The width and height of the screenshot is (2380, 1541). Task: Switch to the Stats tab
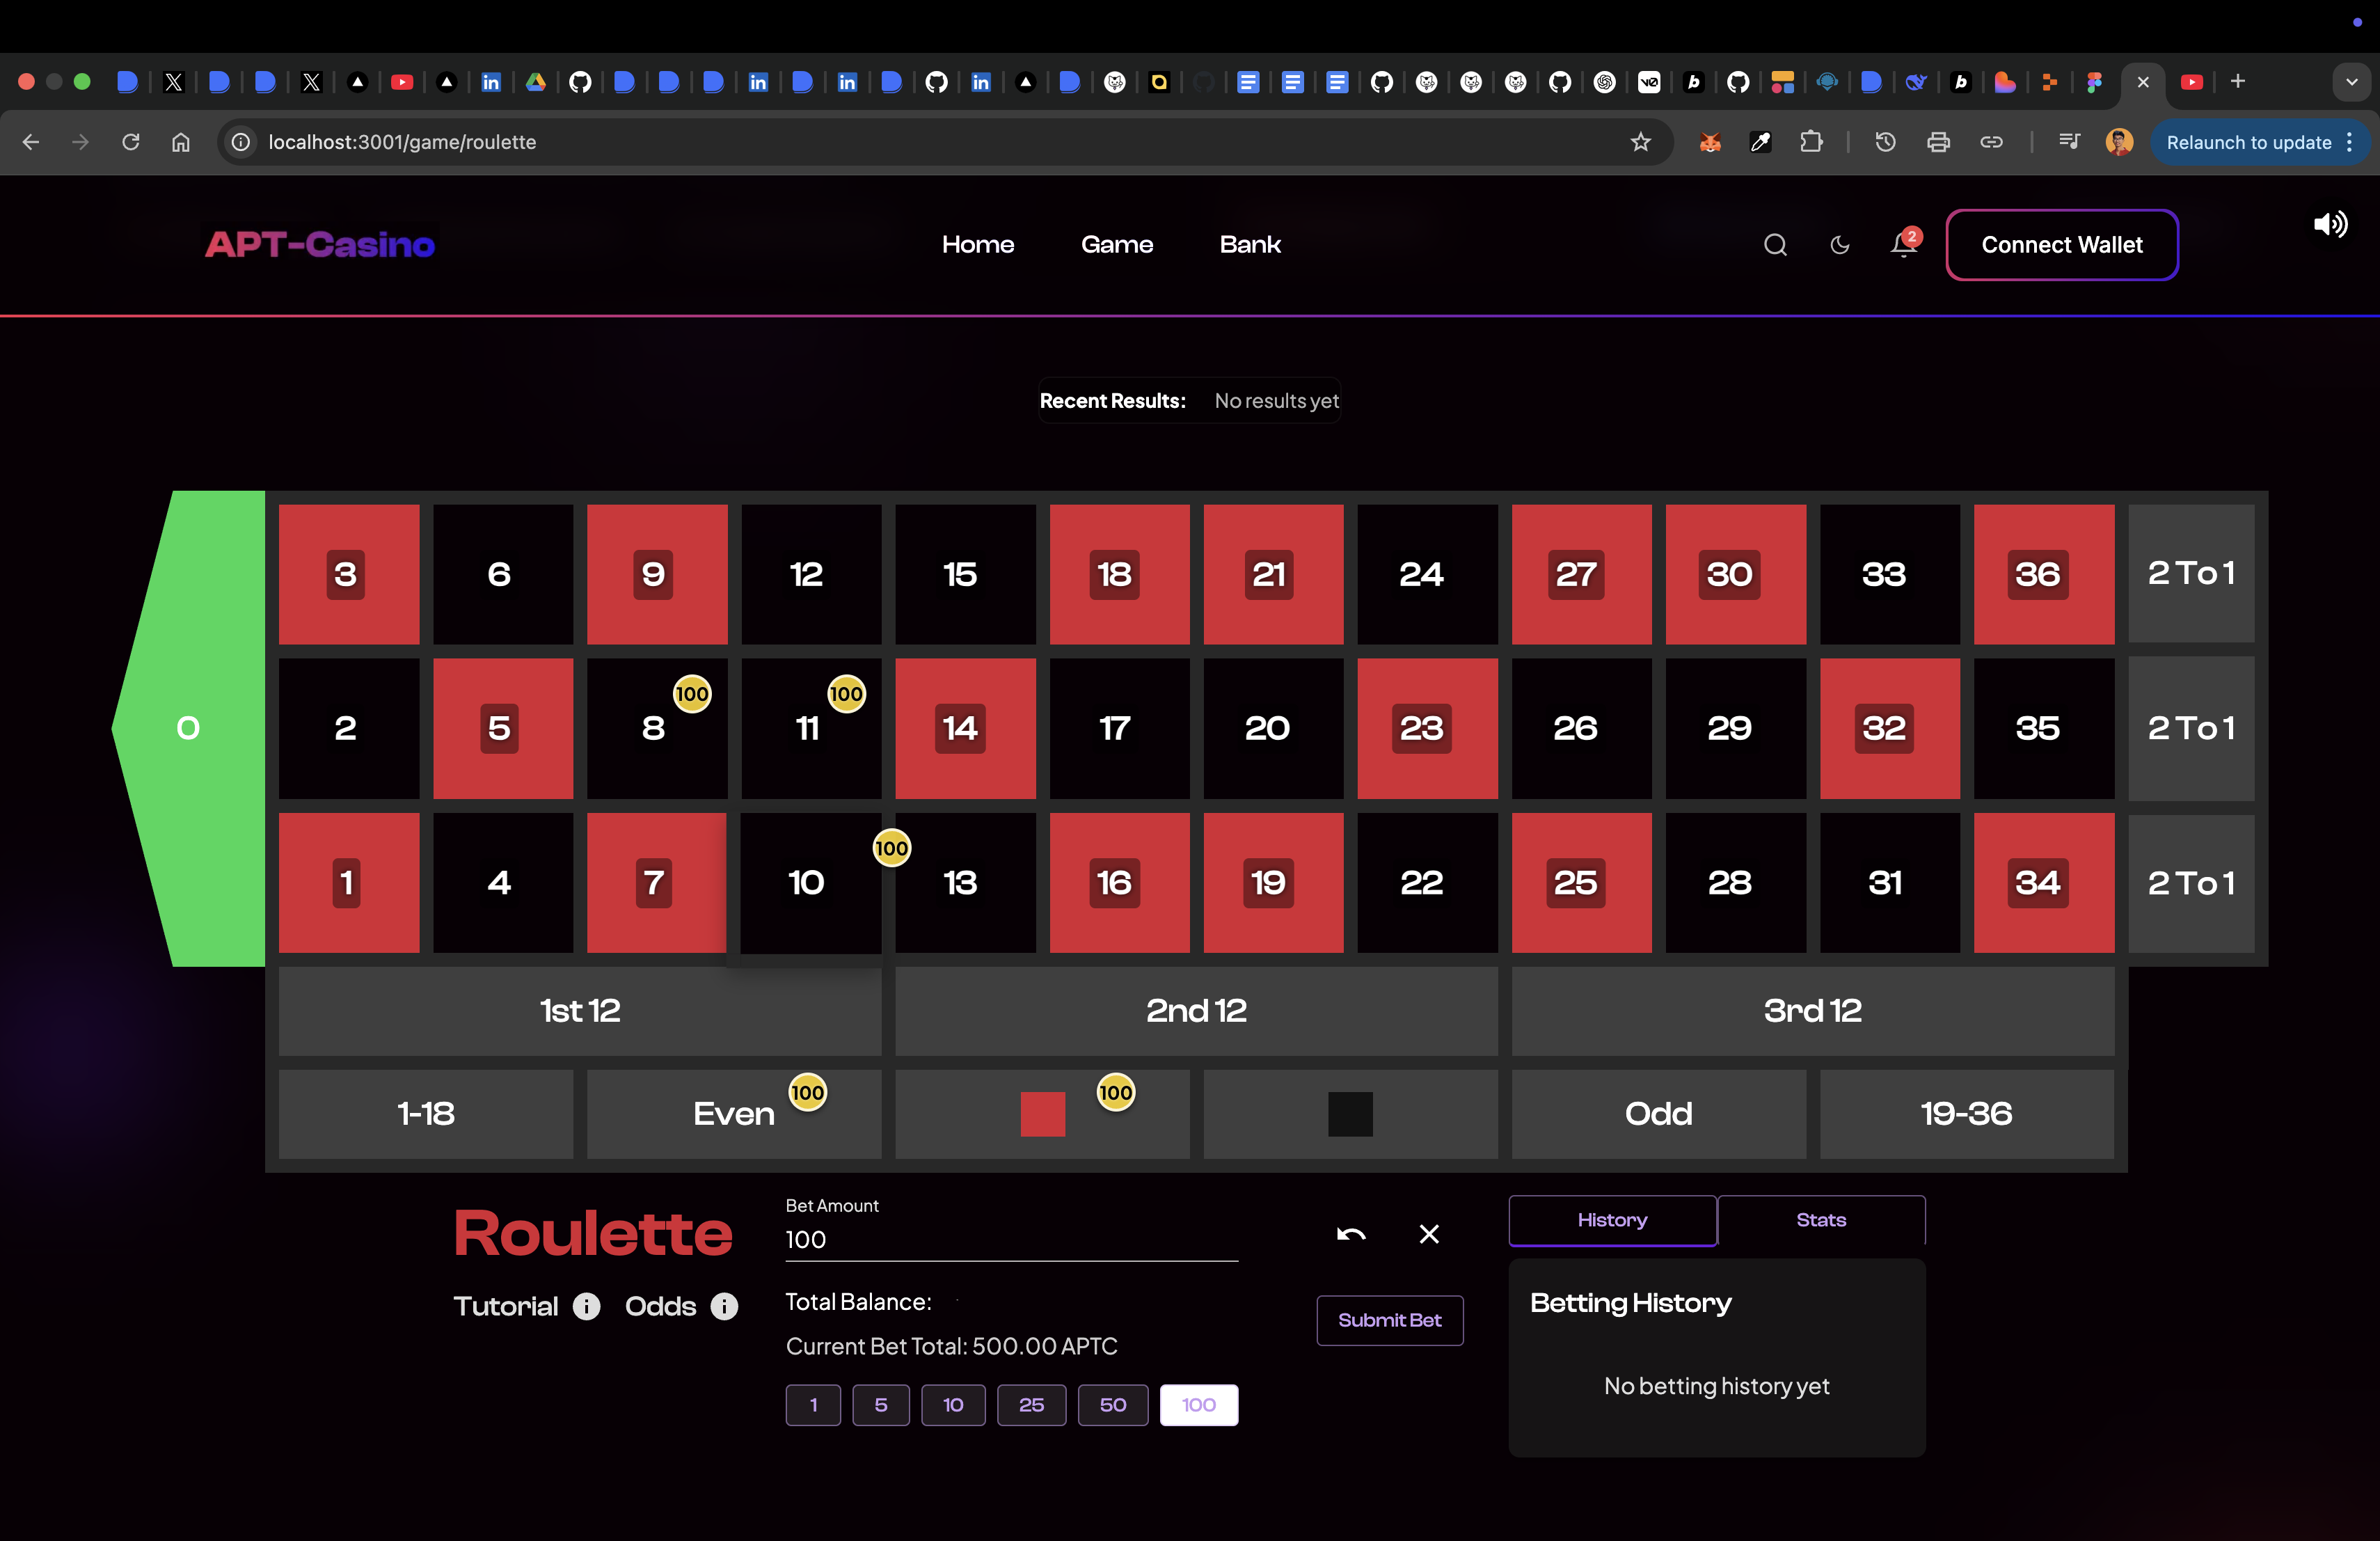[1820, 1220]
